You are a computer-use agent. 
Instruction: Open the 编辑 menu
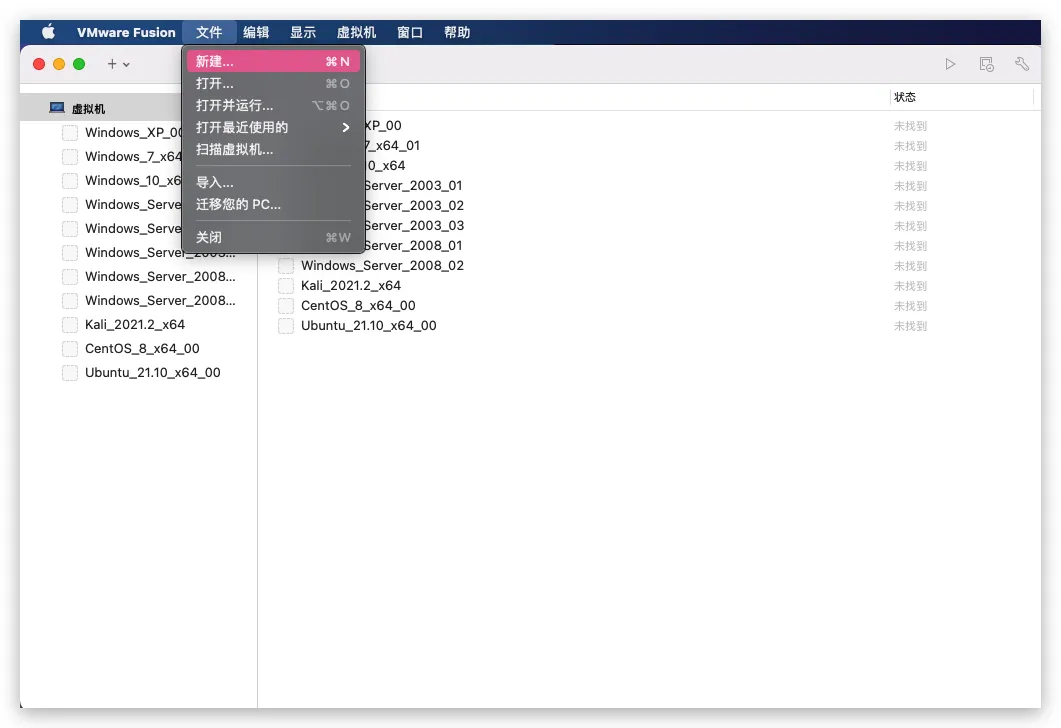coord(256,32)
